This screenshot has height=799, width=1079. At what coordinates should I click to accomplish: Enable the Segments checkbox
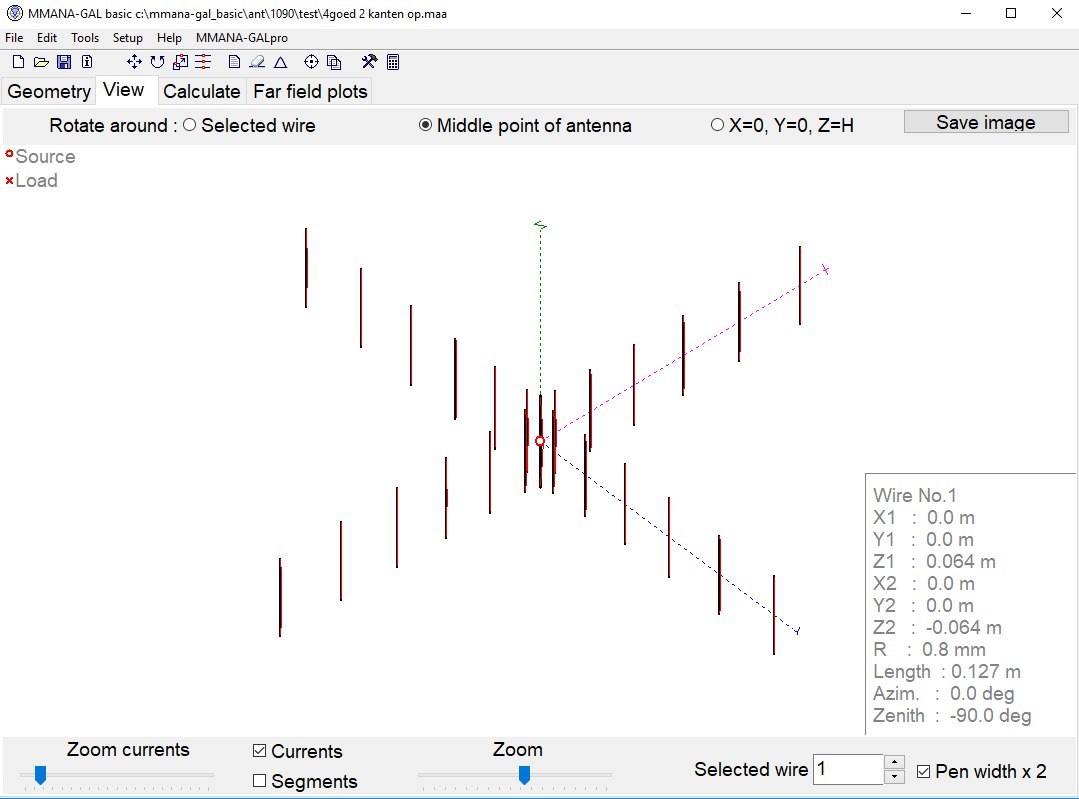coord(260,781)
